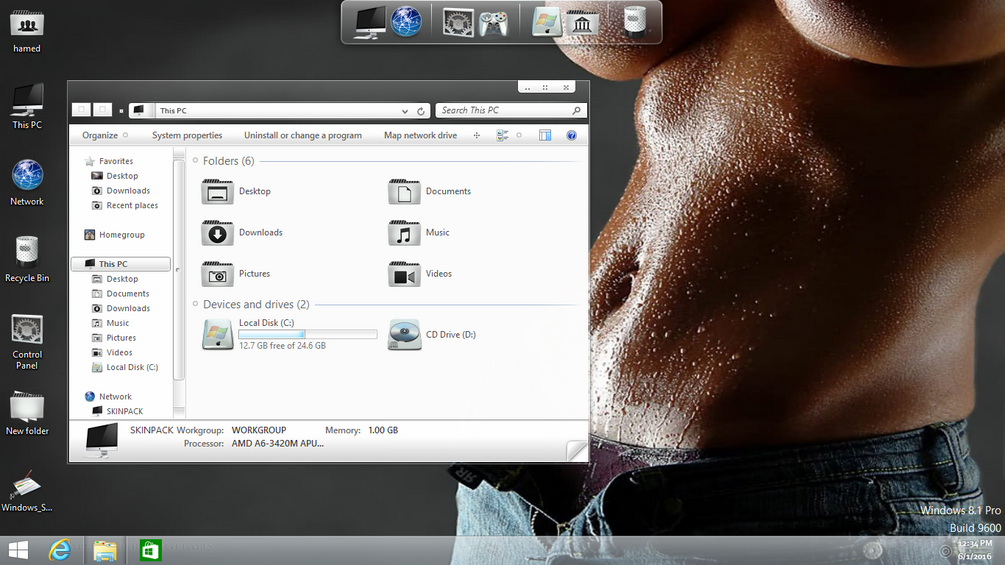Open address bar history dropdown arrow
Image resolution: width=1005 pixels, height=565 pixels.
pos(404,111)
